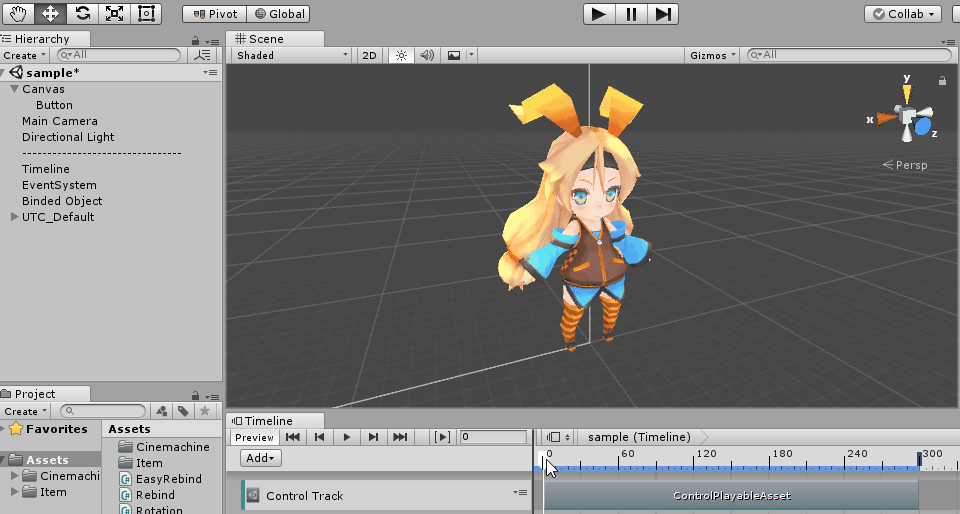Select Button in Hierarchy
This screenshot has height=514, width=960.
point(54,105)
